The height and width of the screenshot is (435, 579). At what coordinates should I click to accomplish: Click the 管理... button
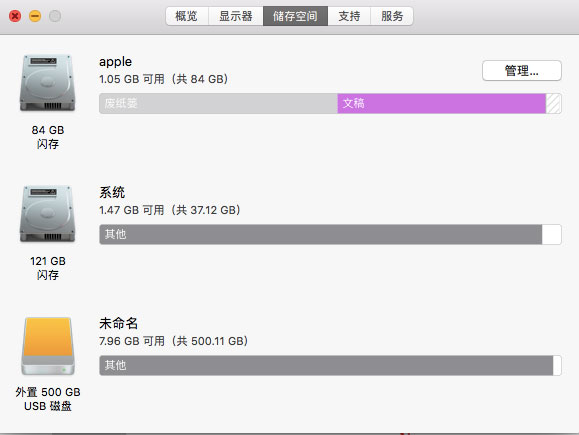coord(522,70)
